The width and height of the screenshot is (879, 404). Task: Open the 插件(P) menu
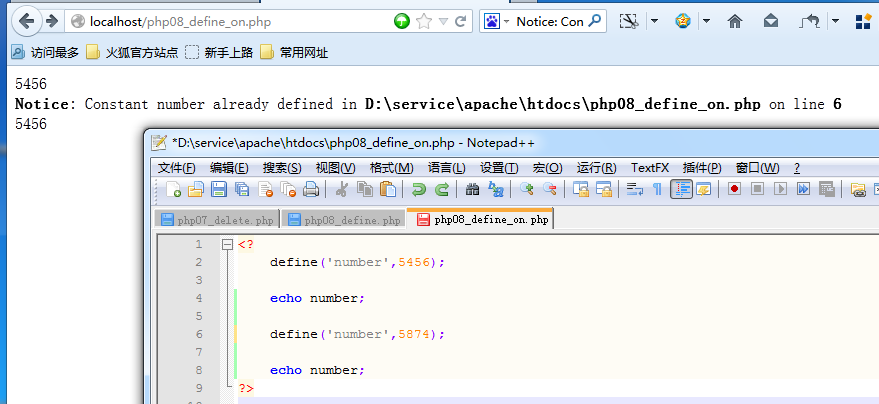[x=702, y=168]
